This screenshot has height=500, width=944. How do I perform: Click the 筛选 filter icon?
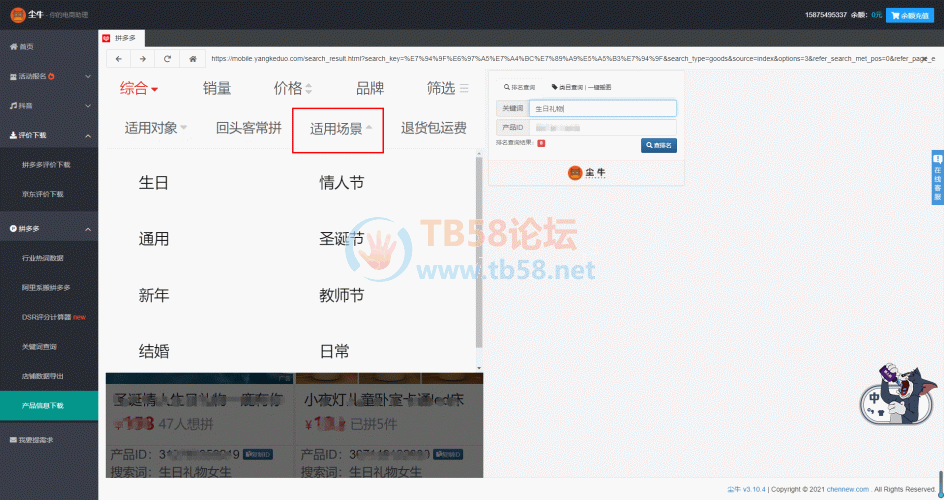pos(464,88)
